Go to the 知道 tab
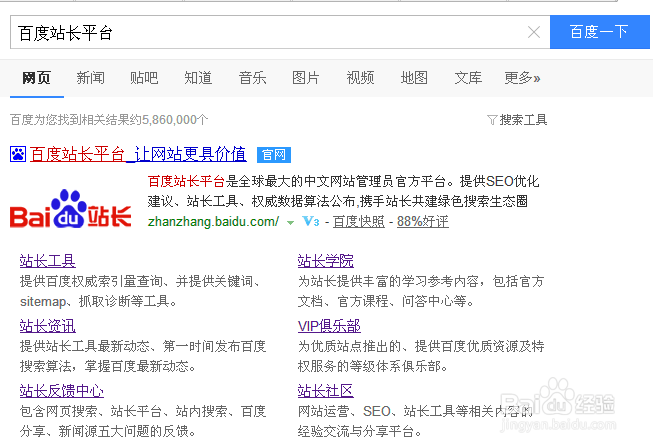The height and width of the screenshot is (448, 653). point(198,78)
